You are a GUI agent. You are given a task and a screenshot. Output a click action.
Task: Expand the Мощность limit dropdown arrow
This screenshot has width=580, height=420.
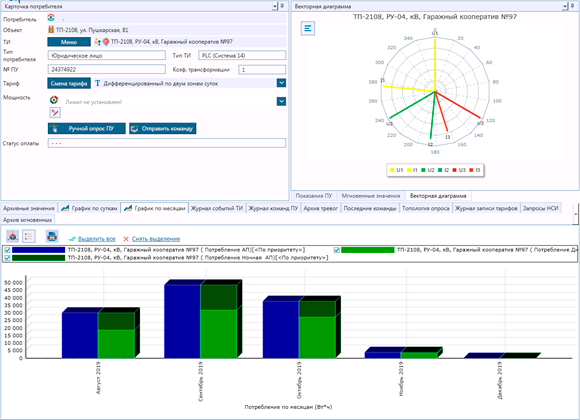coord(281,101)
